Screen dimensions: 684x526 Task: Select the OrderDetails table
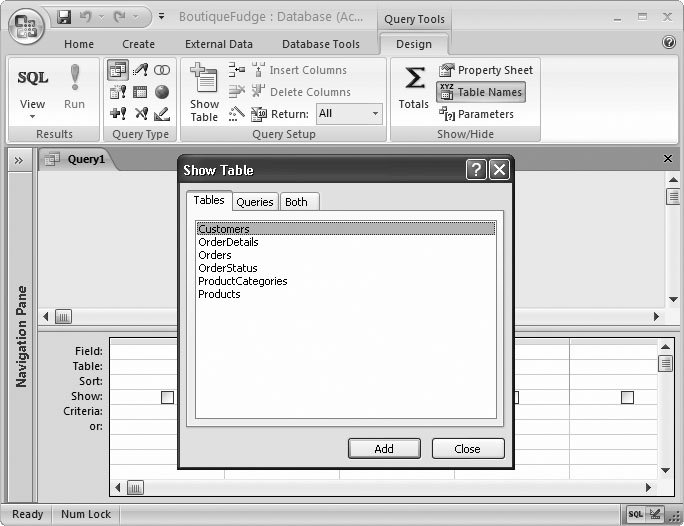pyautogui.click(x=346, y=242)
